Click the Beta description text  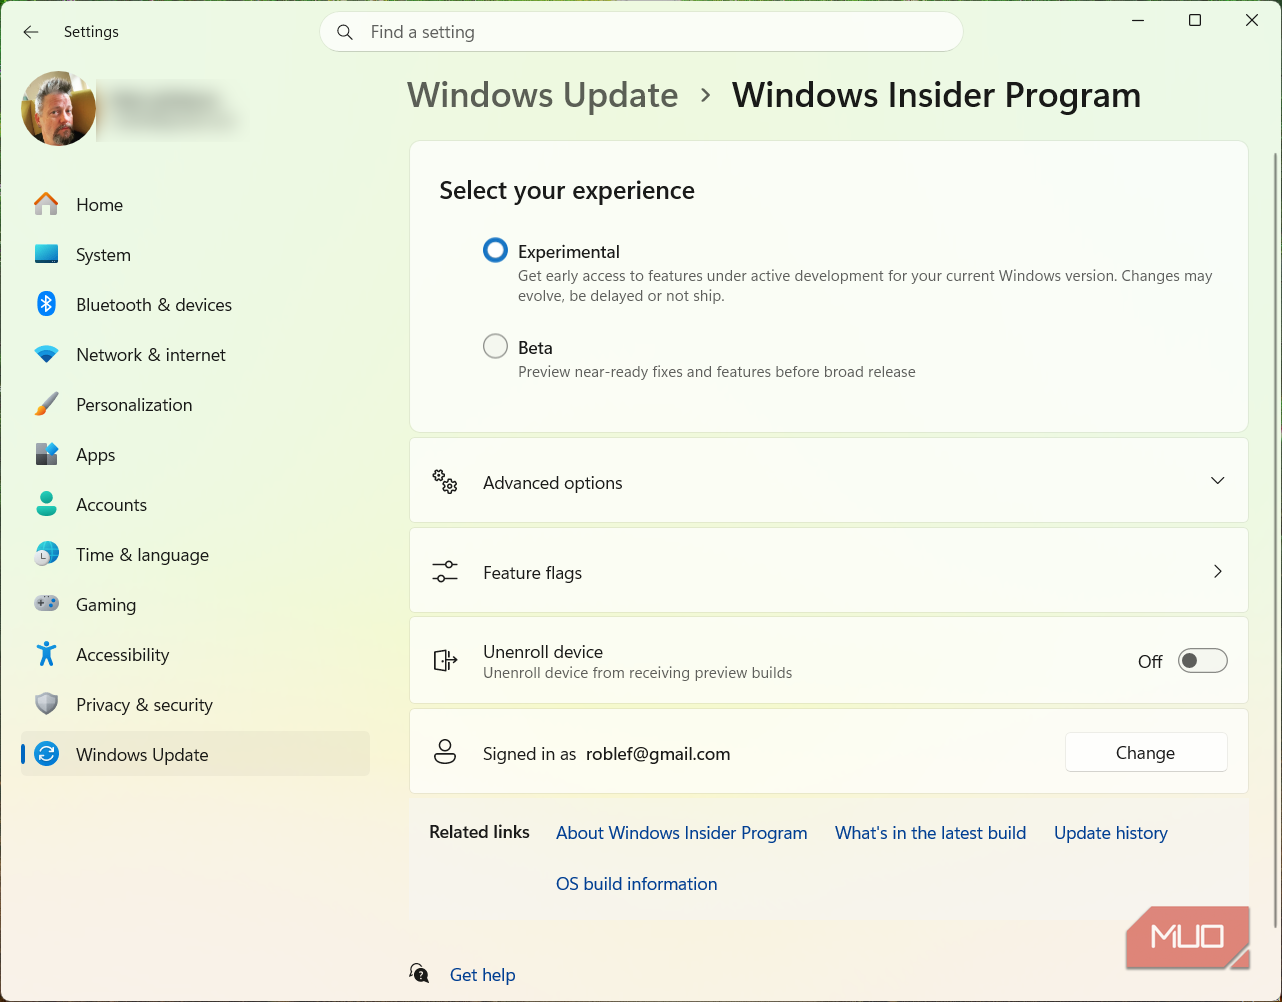[x=717, y=372]
